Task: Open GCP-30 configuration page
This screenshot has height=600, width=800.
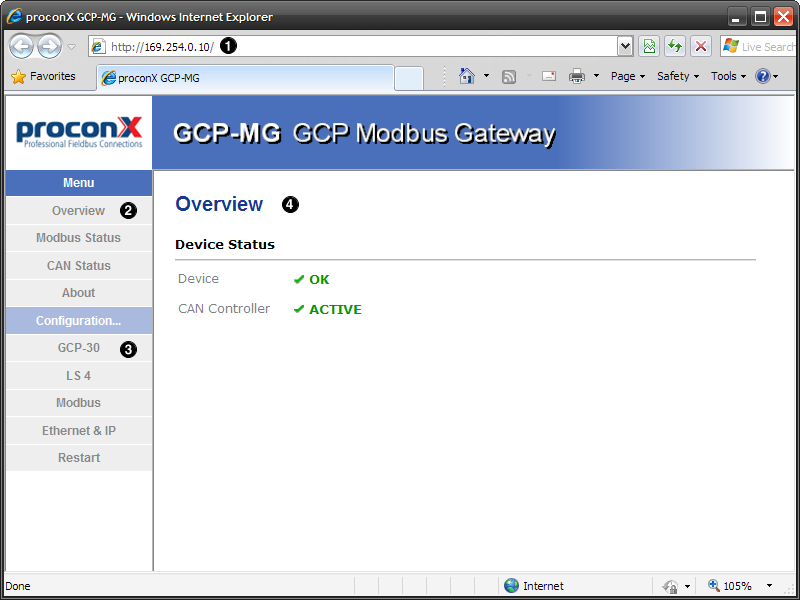Action: [79, 348]
